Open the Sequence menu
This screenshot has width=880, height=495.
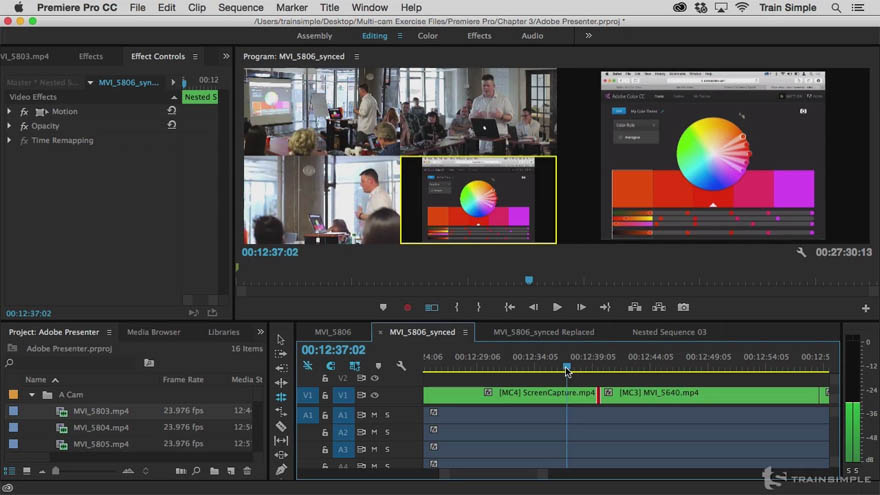(x=241, y=7)
